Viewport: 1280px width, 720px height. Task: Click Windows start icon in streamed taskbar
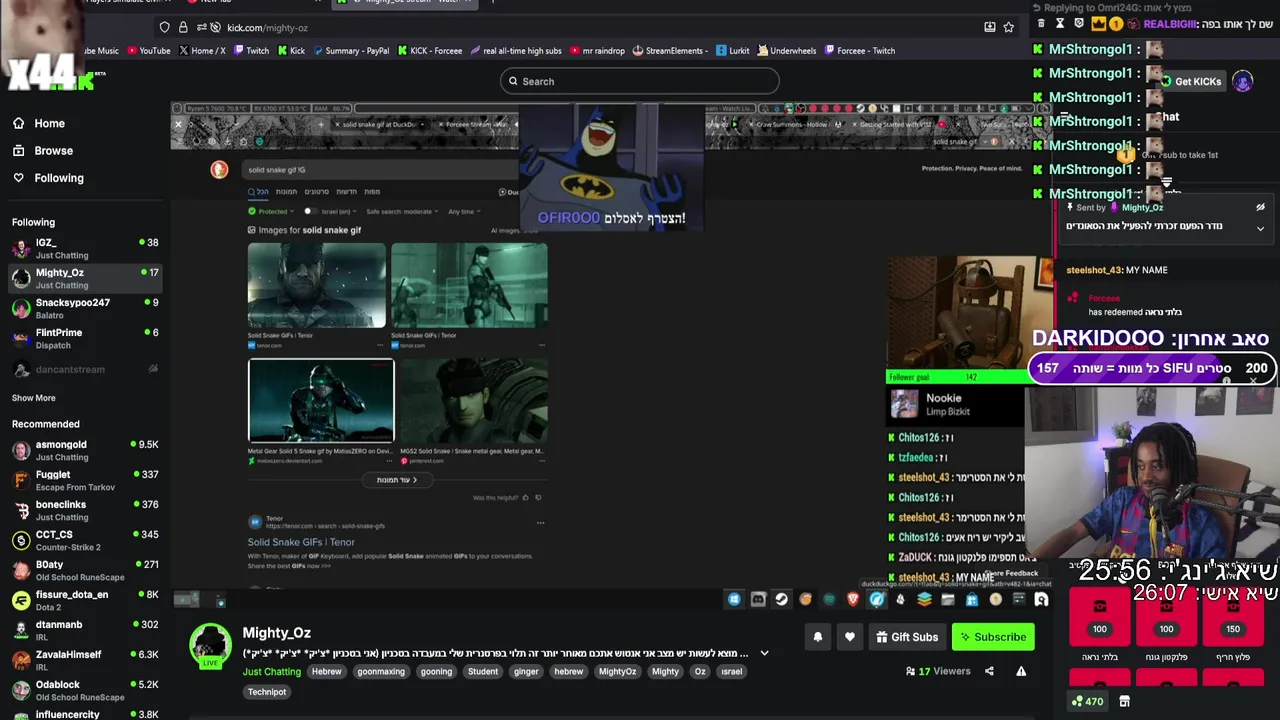pos(734,599)
